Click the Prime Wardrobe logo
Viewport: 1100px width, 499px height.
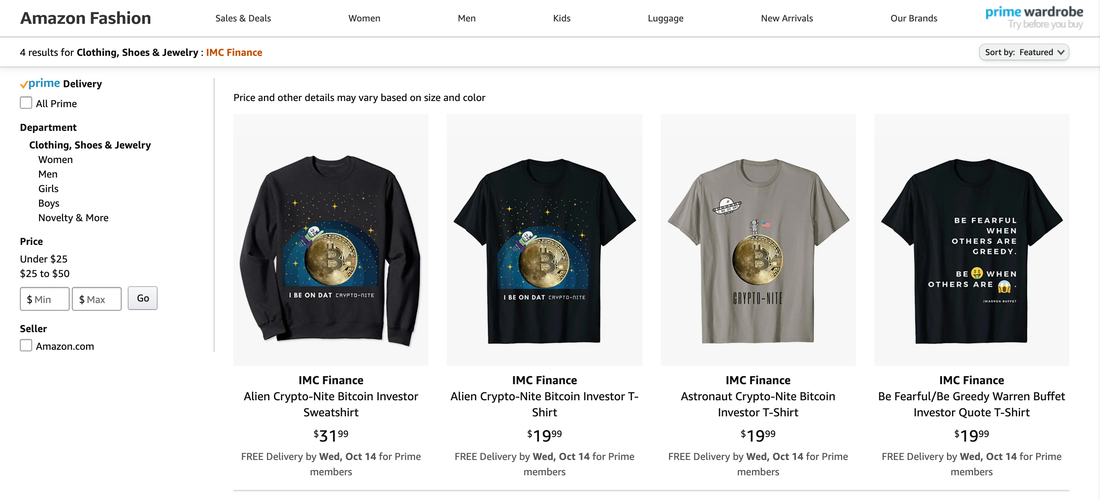[1033, 17]
